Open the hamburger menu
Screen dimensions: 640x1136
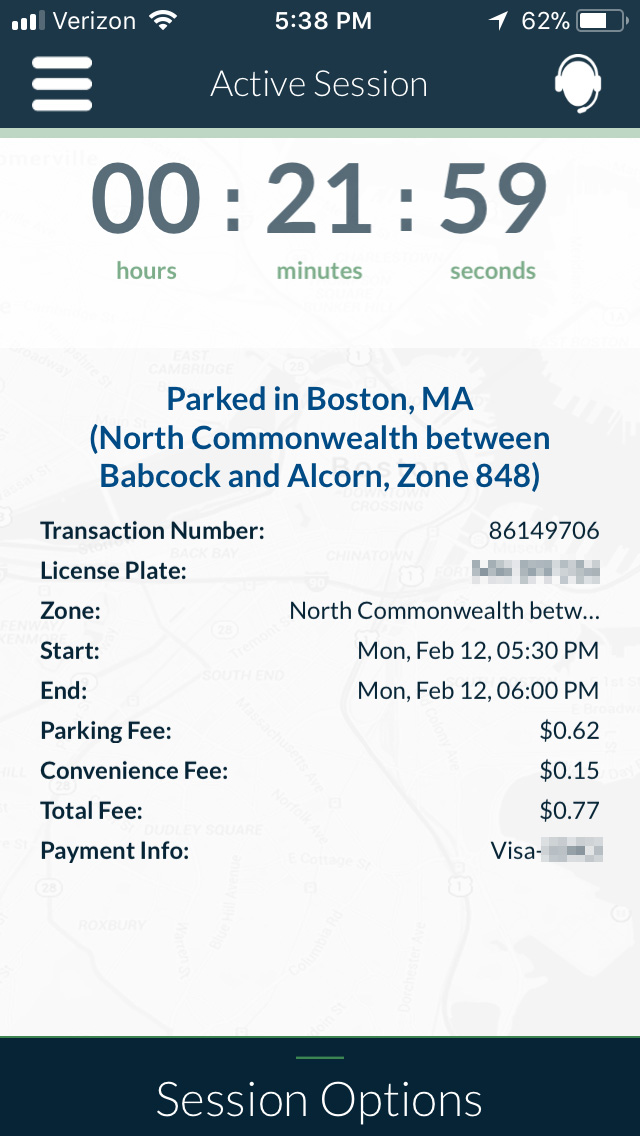tap(62, 84)
